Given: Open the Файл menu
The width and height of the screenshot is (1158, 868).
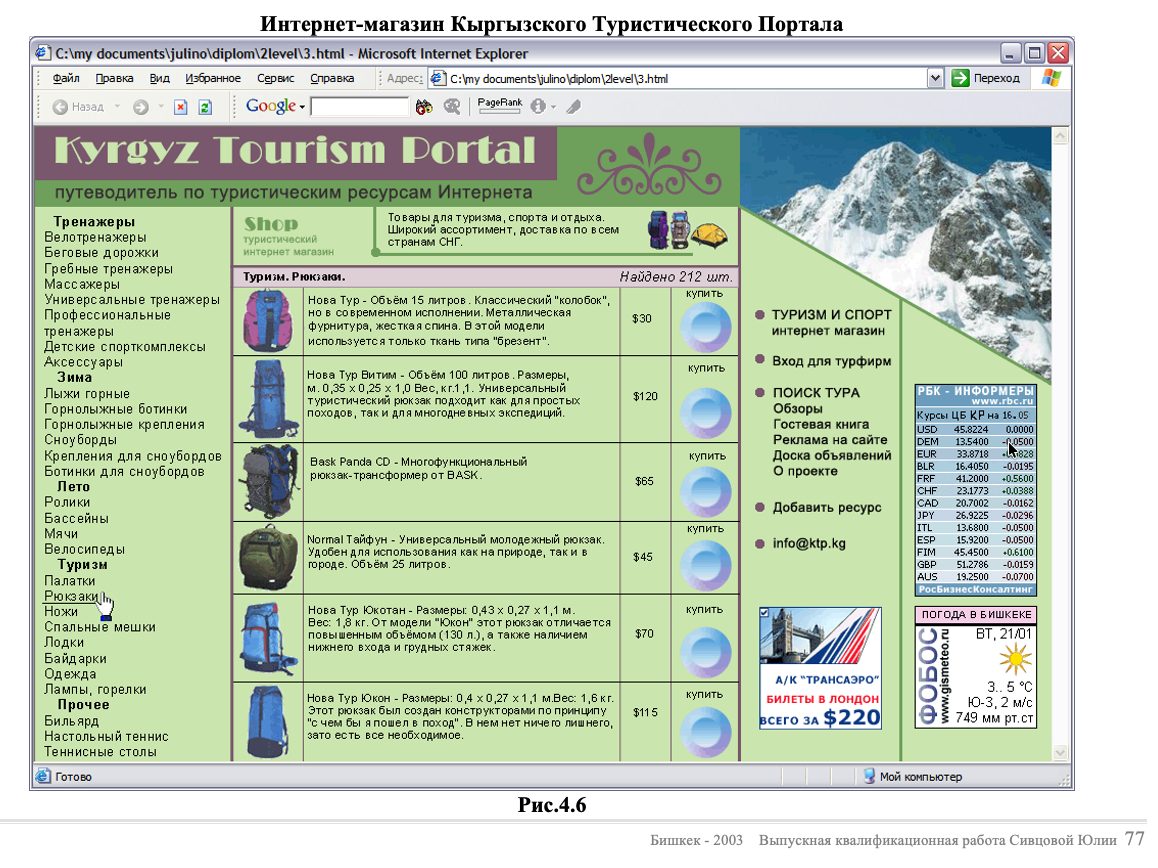Looking at the screenshot, I should tap(66, 78).
